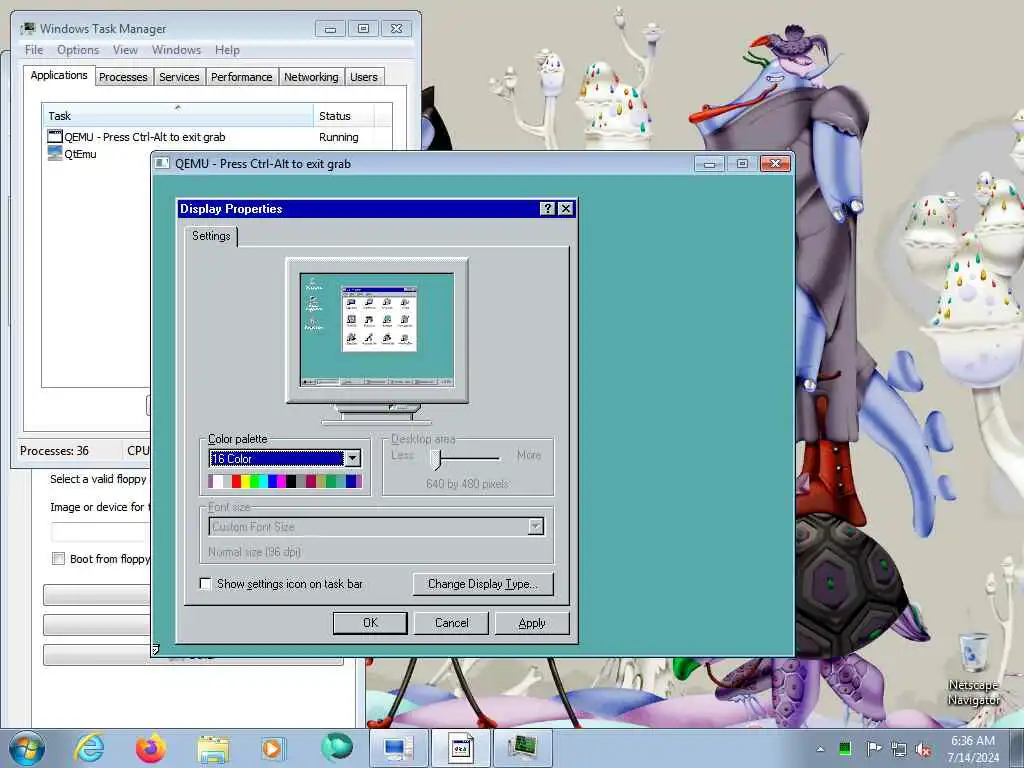Screen dimensions: 1024x768
Task: Sort tasks by the Task column header
Action: point(178,116)
